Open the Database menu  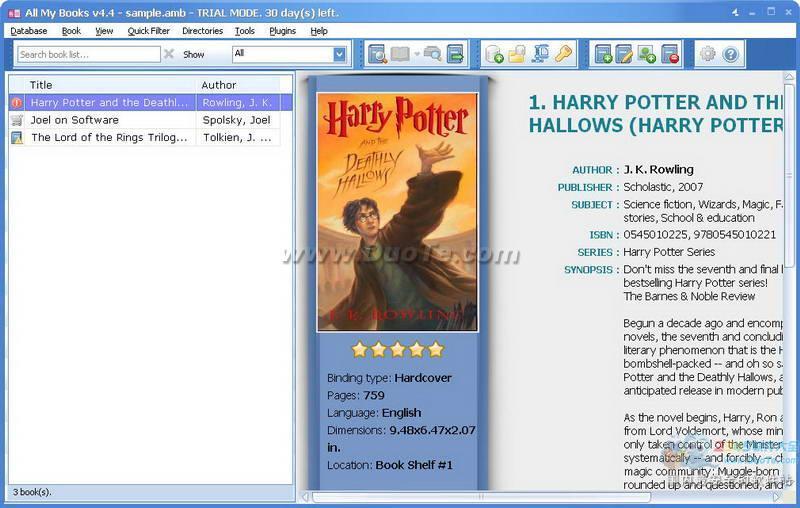coord(29,31)
